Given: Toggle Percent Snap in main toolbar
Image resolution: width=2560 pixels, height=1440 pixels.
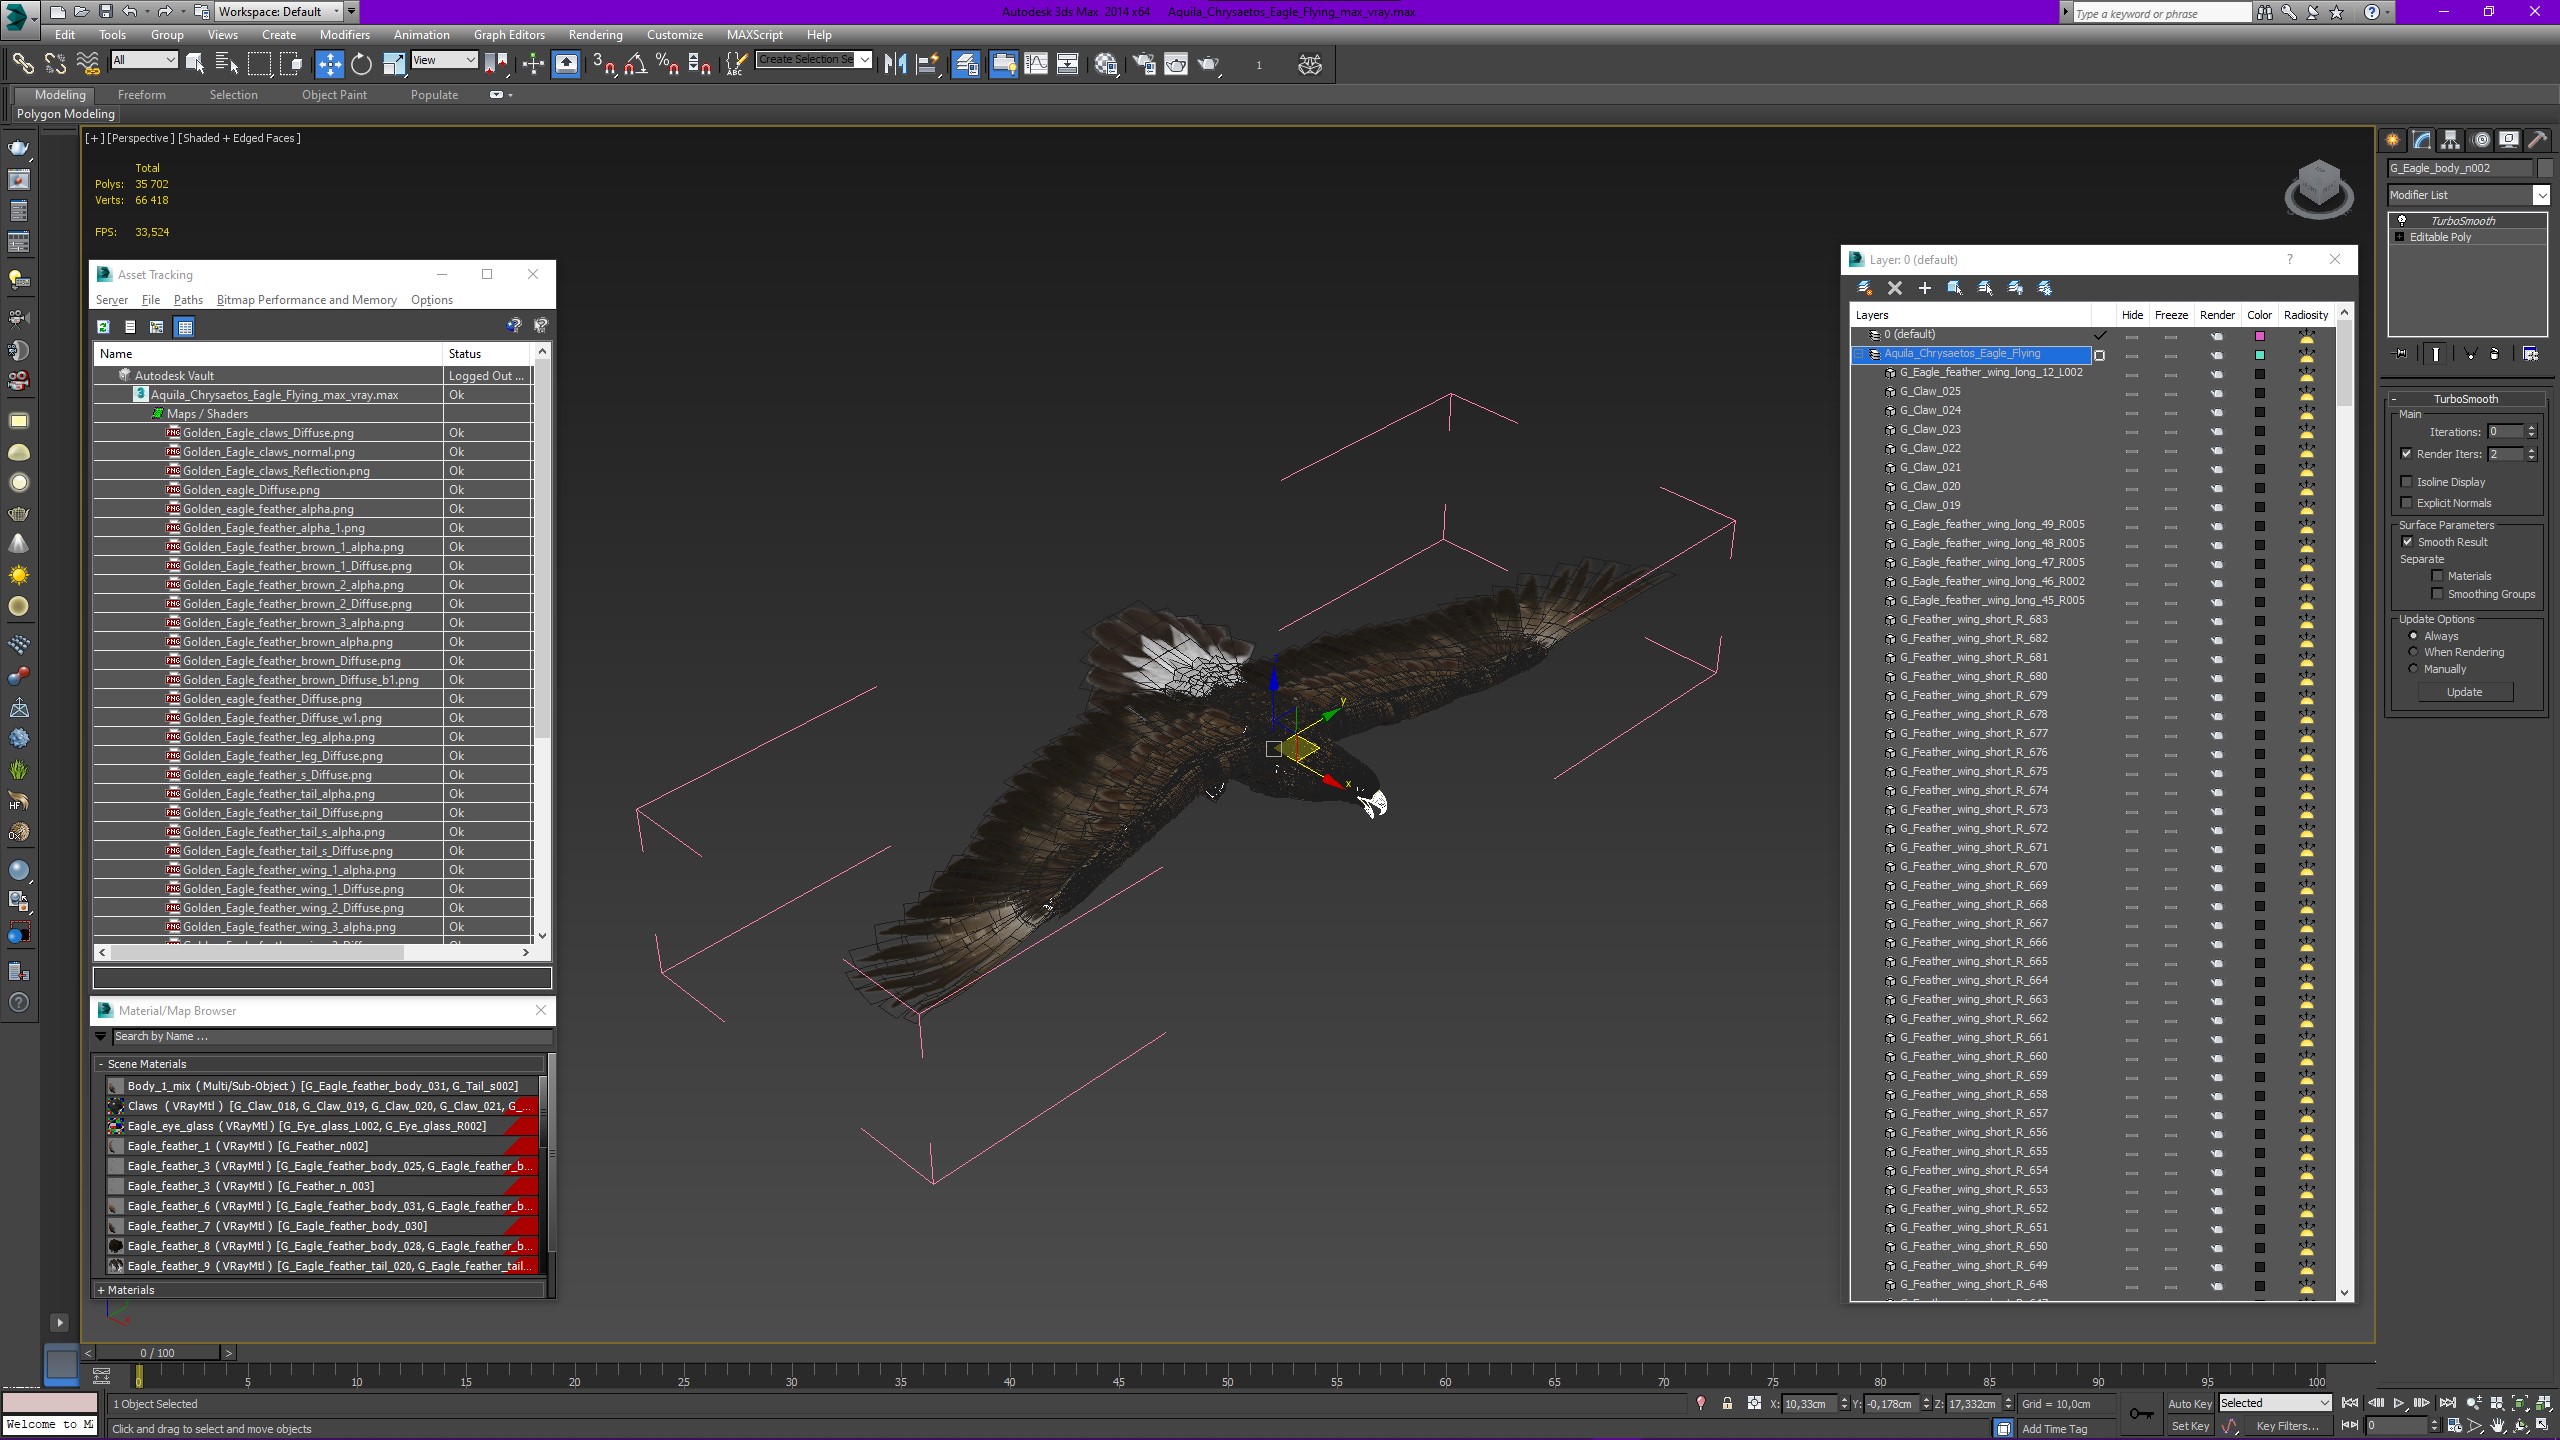Looking at the screenshot, I should (667, 64).
